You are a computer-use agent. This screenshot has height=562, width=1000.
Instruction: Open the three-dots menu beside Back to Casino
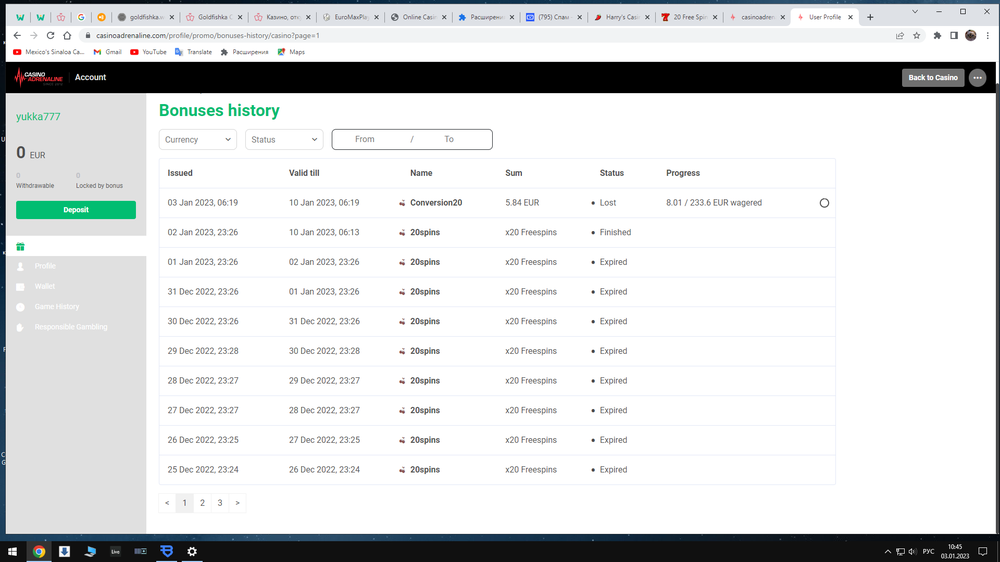click(977, 77)
